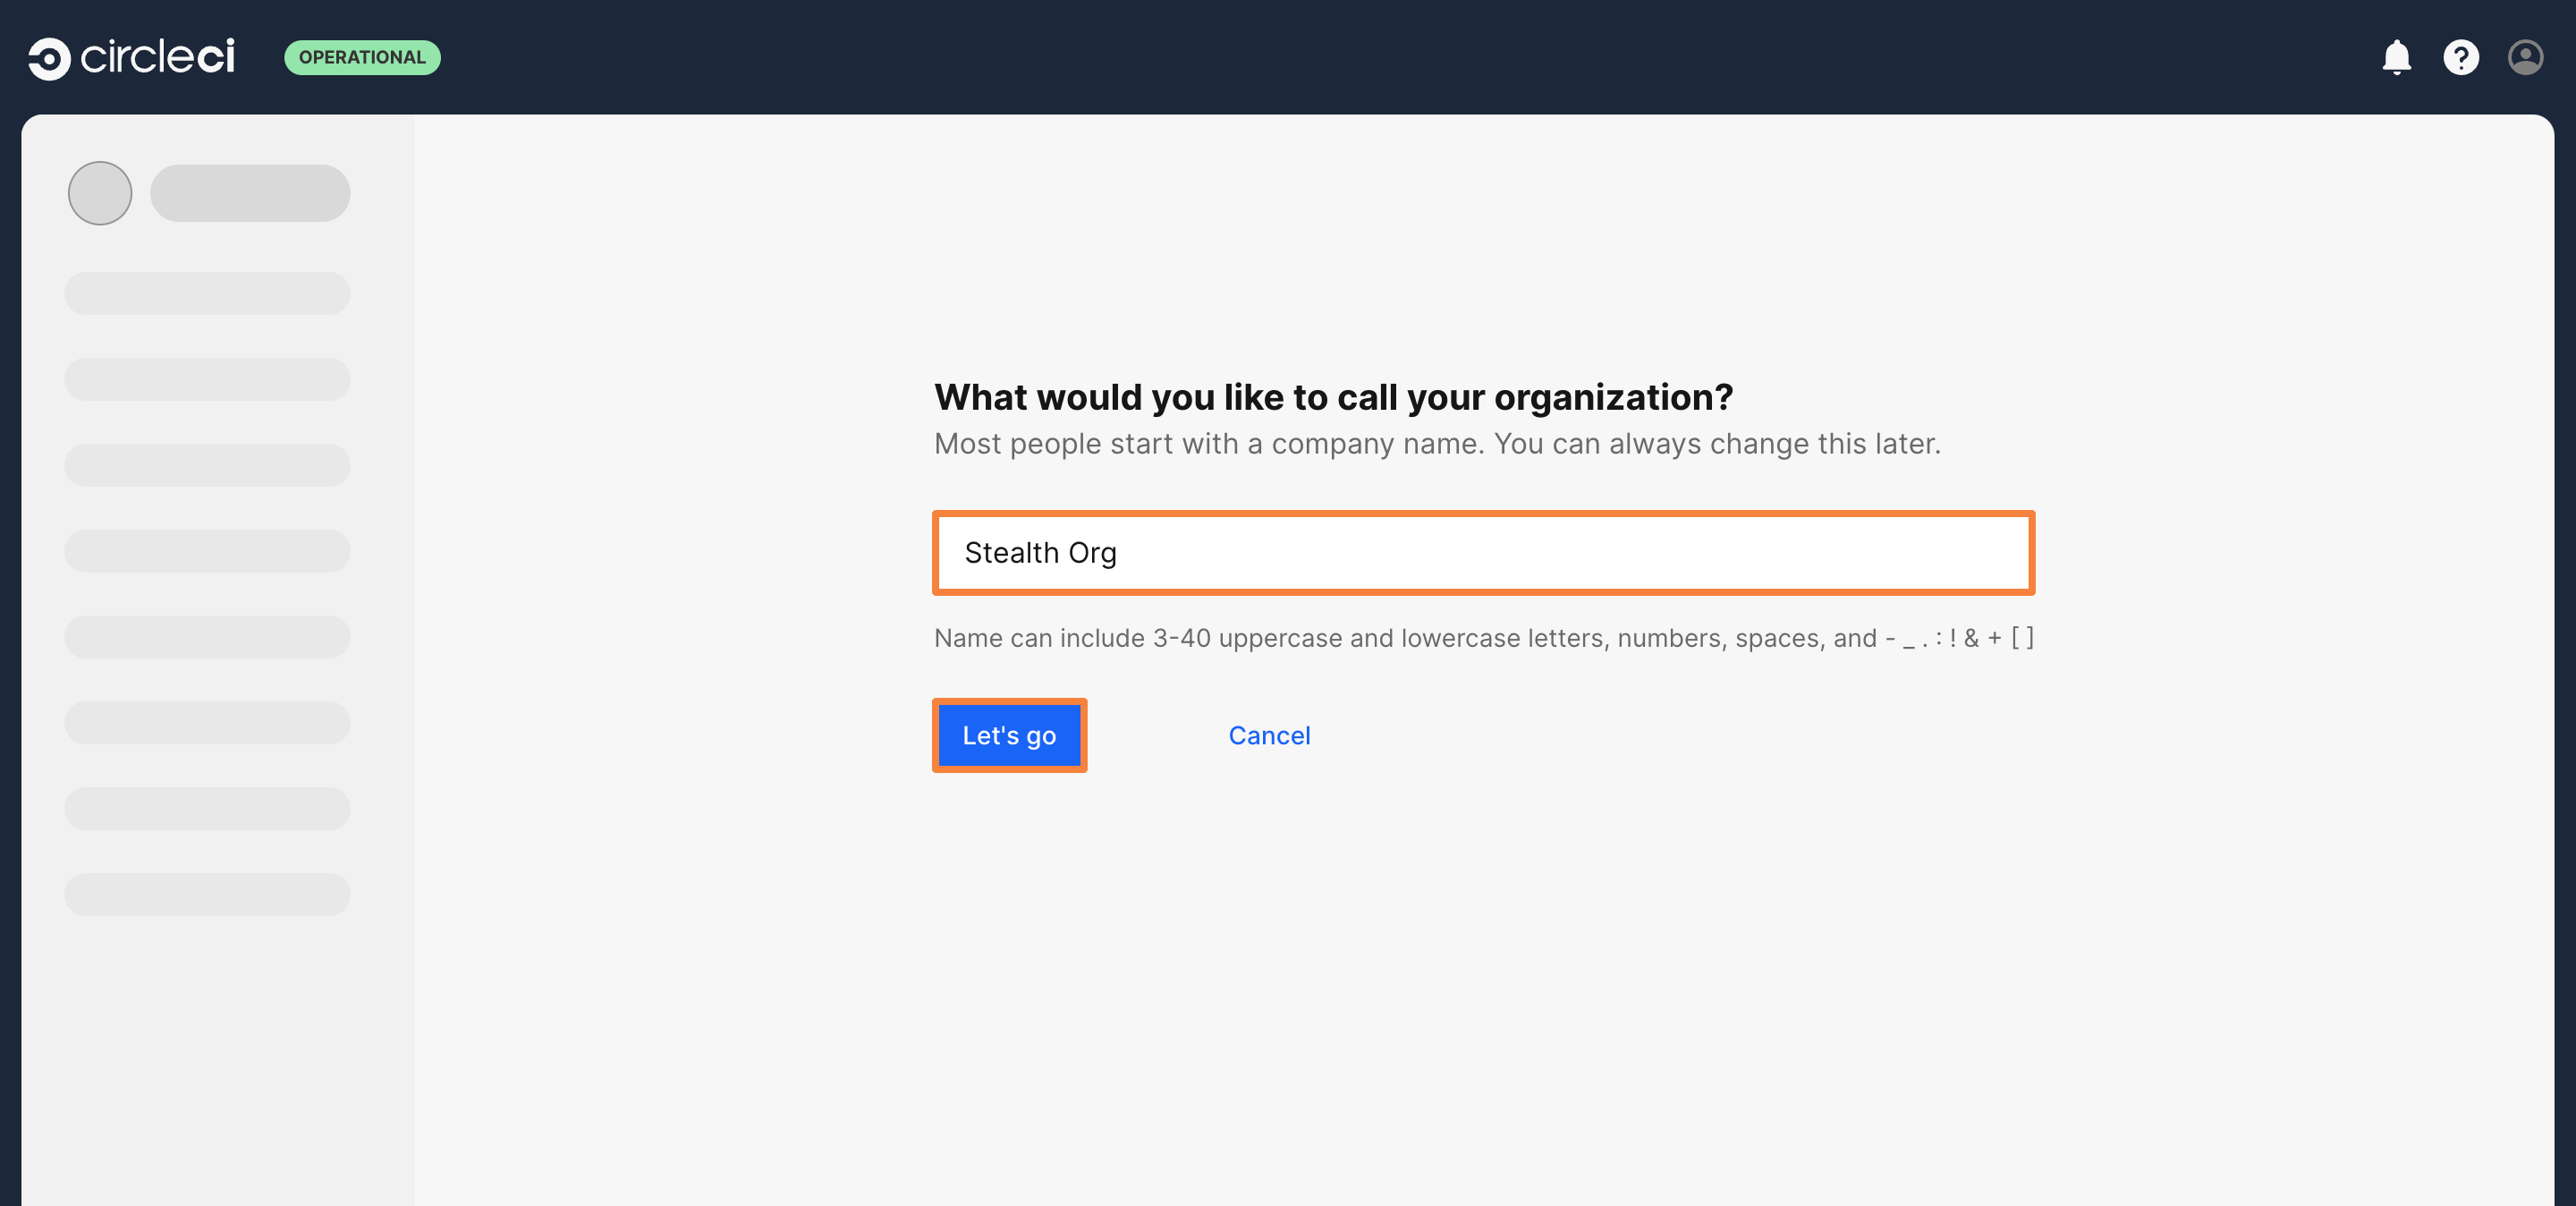Click the CircleCI logo in header
The width and height of the screenshot is (2576, 1206).
pos(131,57)
